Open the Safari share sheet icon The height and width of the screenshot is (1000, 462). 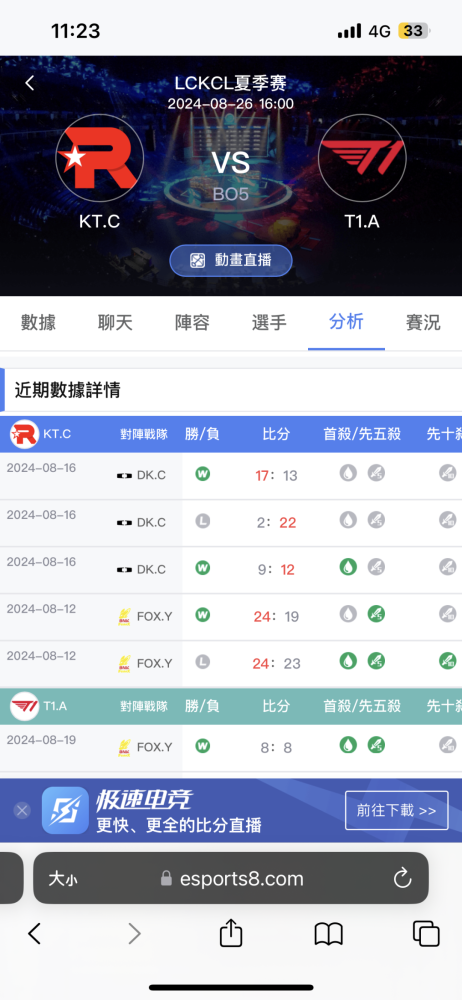231,933
